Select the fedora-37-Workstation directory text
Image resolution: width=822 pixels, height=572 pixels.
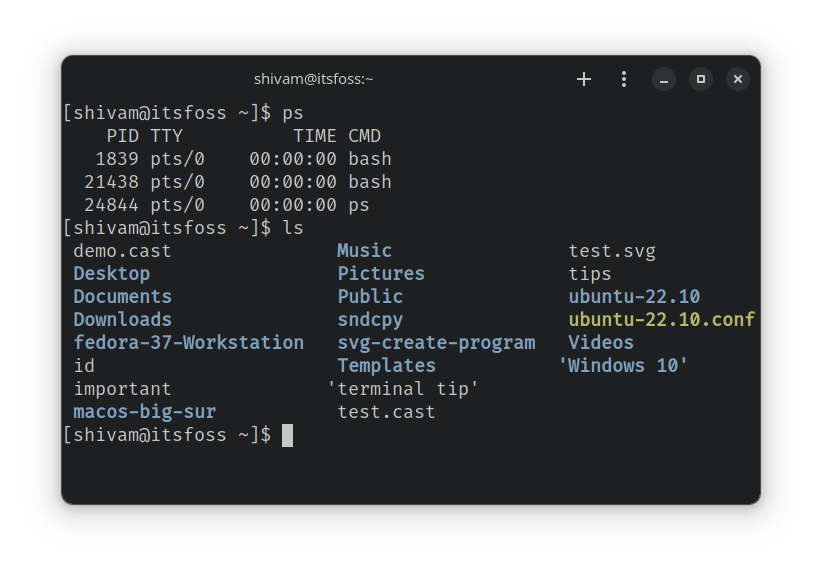pyautogui.click(x=189, y=343)
